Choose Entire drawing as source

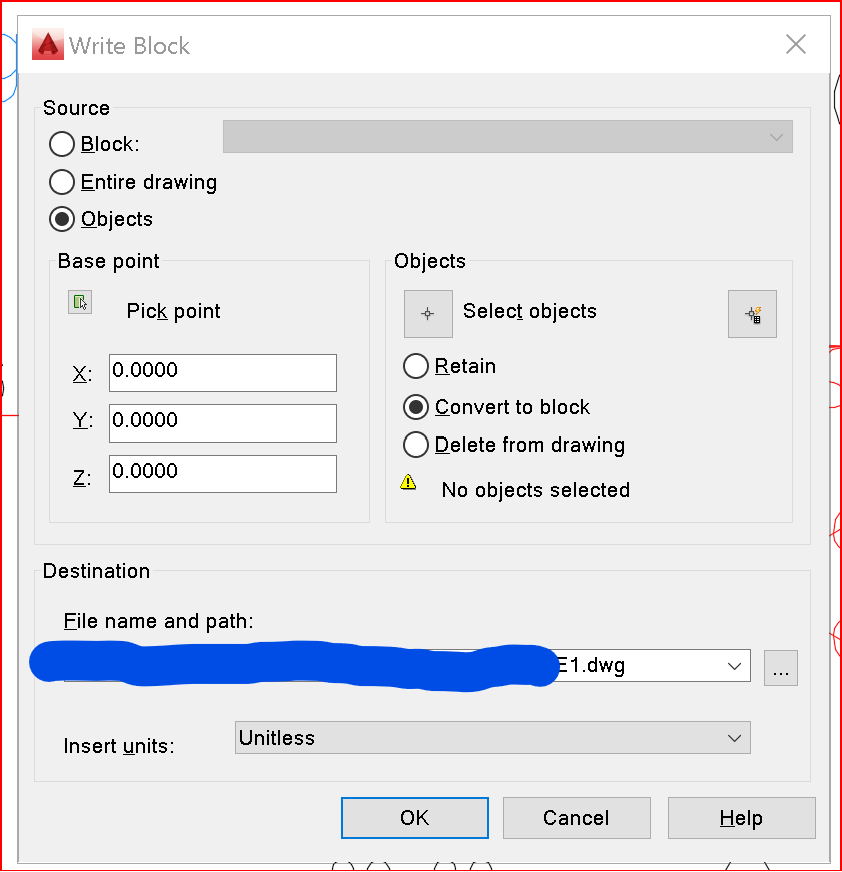click(x=62, y=182)
